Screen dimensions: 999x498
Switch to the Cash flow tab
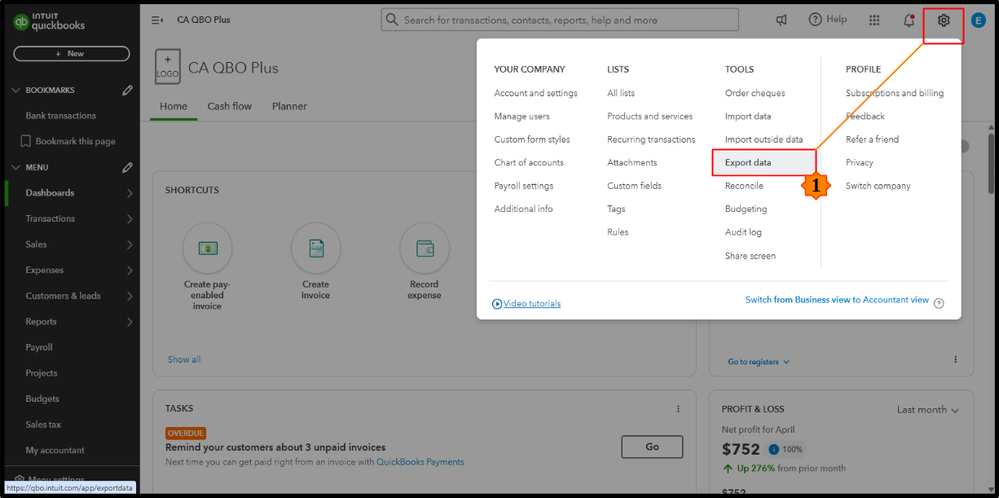[229, 106]
